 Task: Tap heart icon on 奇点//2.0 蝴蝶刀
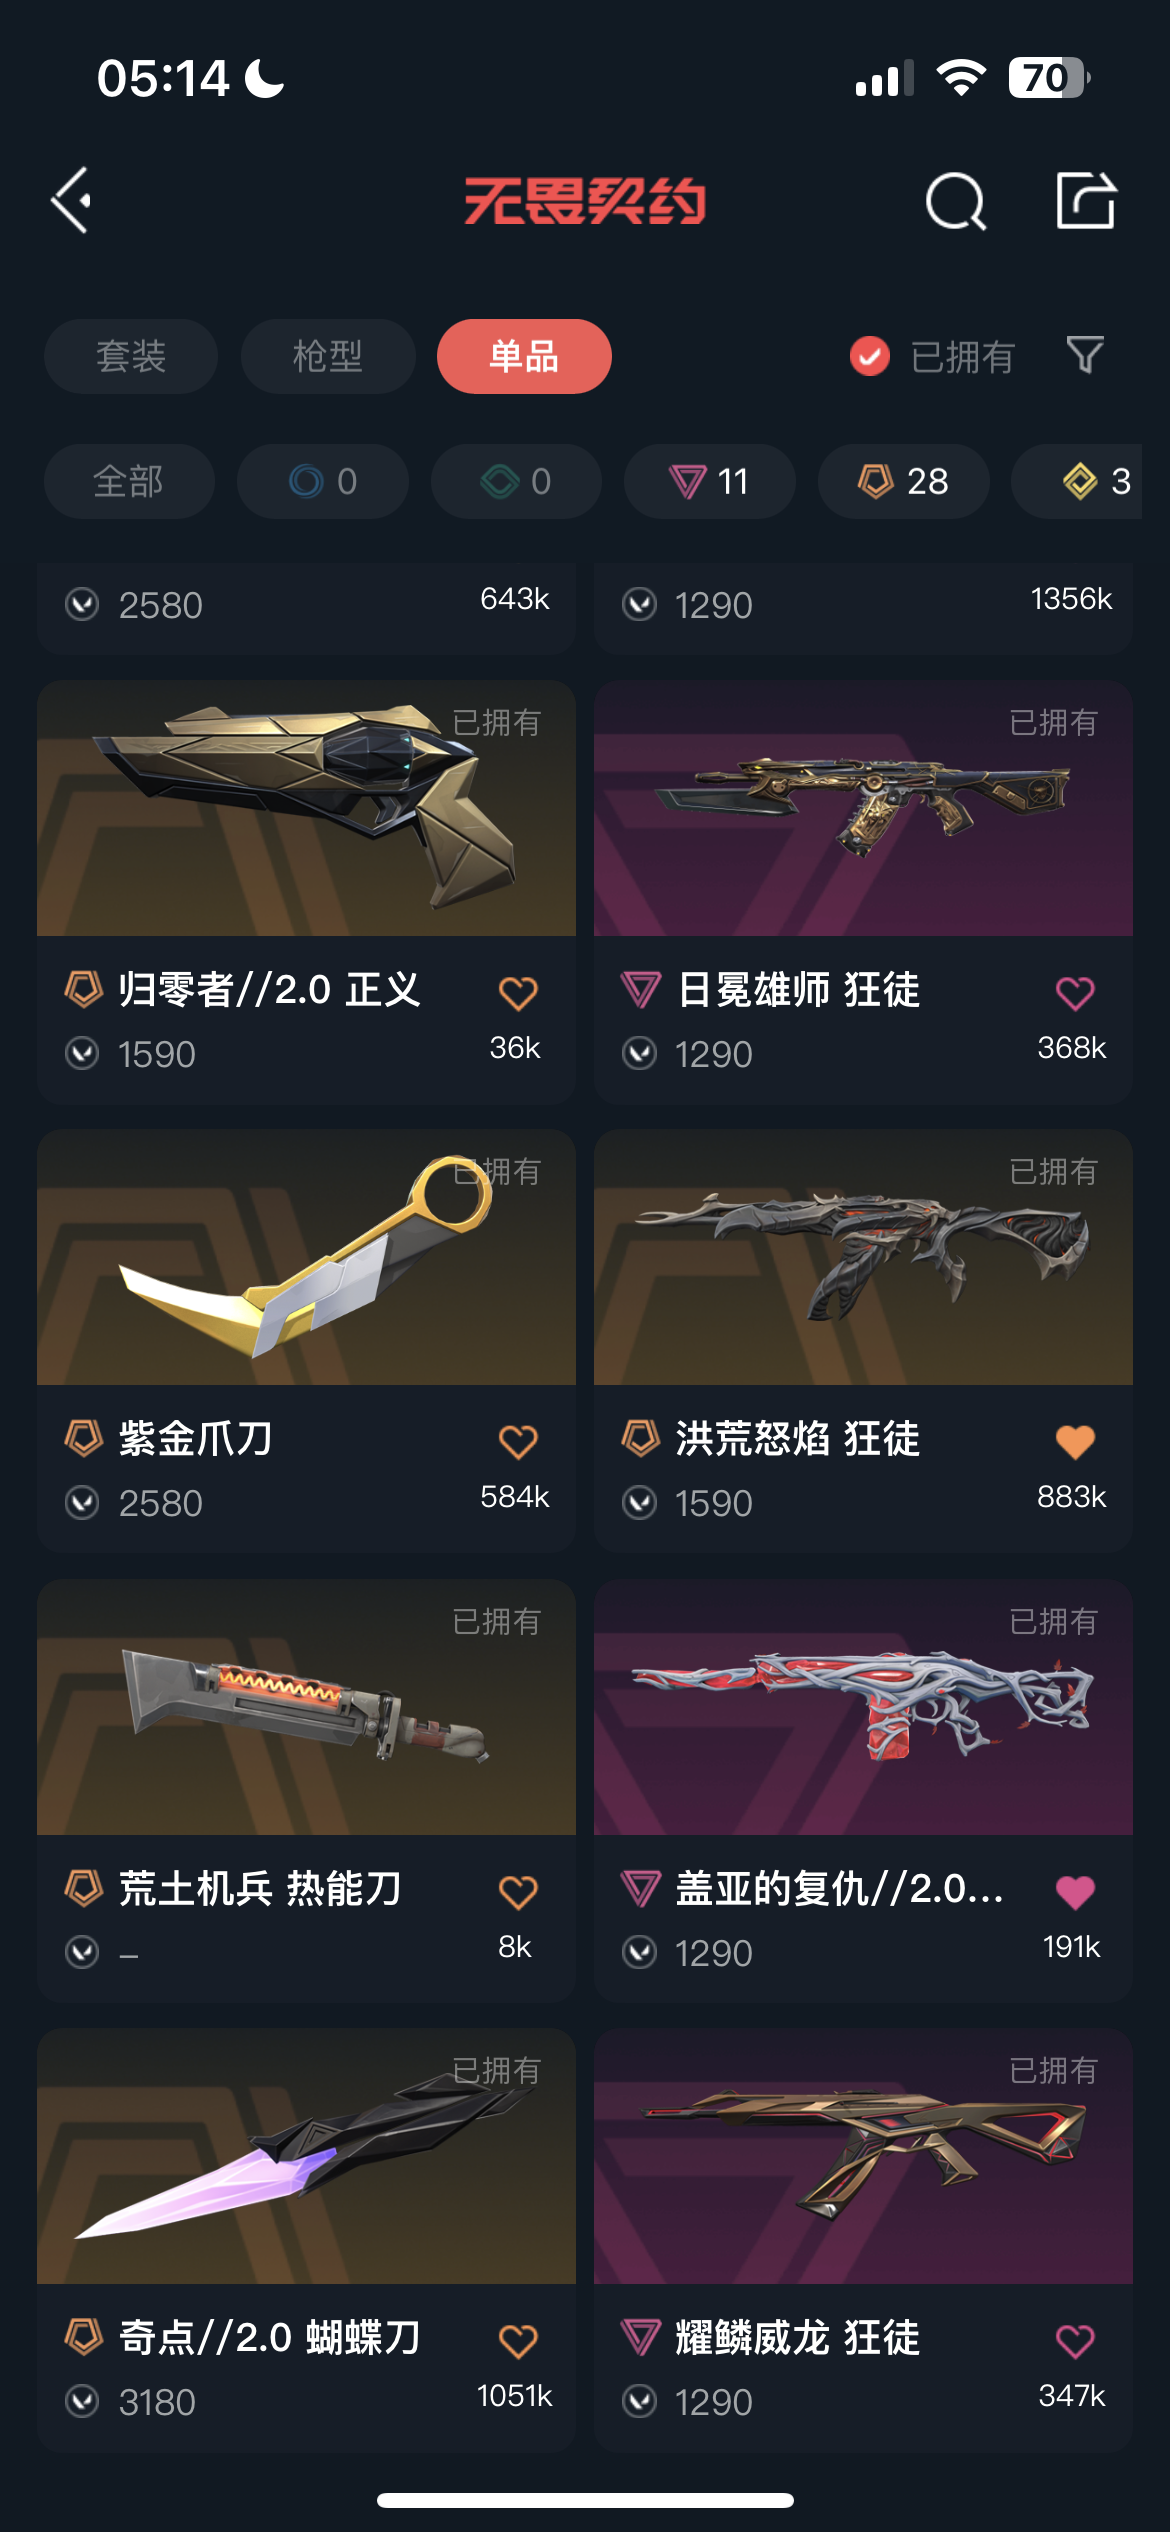(x=518, y=2341)
